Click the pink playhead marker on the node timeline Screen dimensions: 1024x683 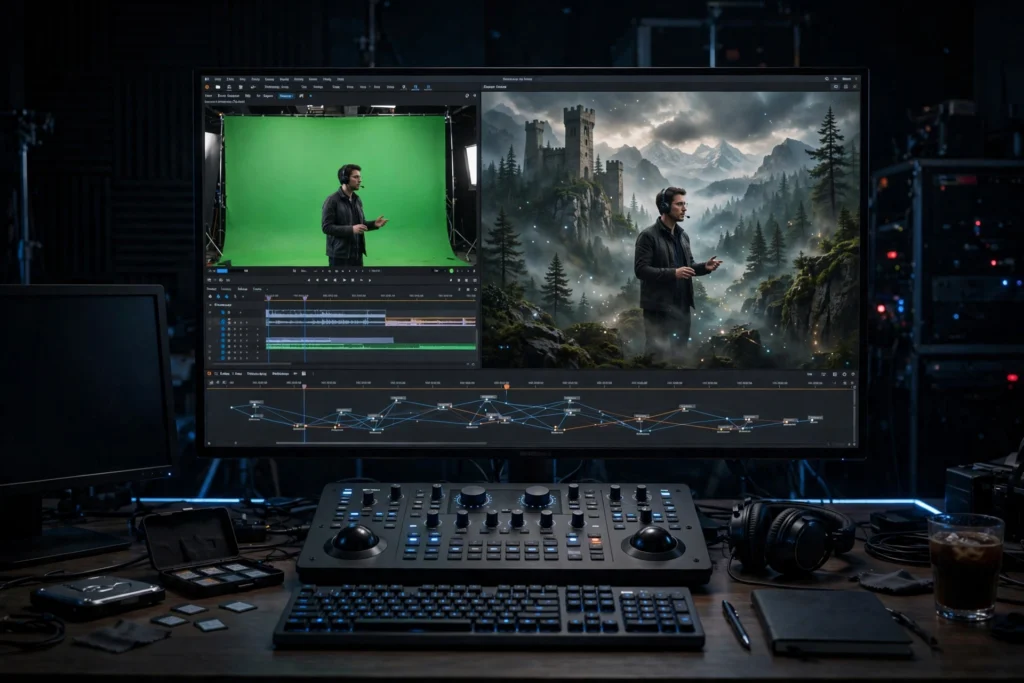[304, 387]
